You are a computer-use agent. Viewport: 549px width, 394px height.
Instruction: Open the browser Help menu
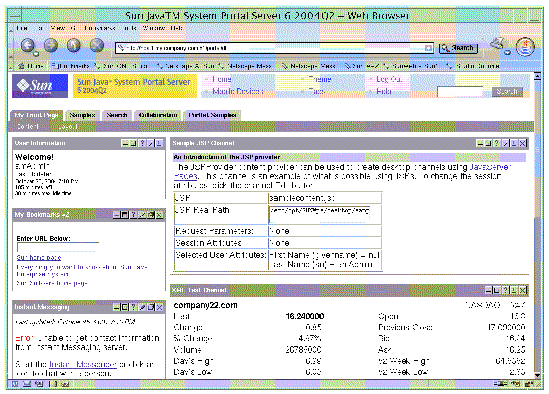point(177,28)
